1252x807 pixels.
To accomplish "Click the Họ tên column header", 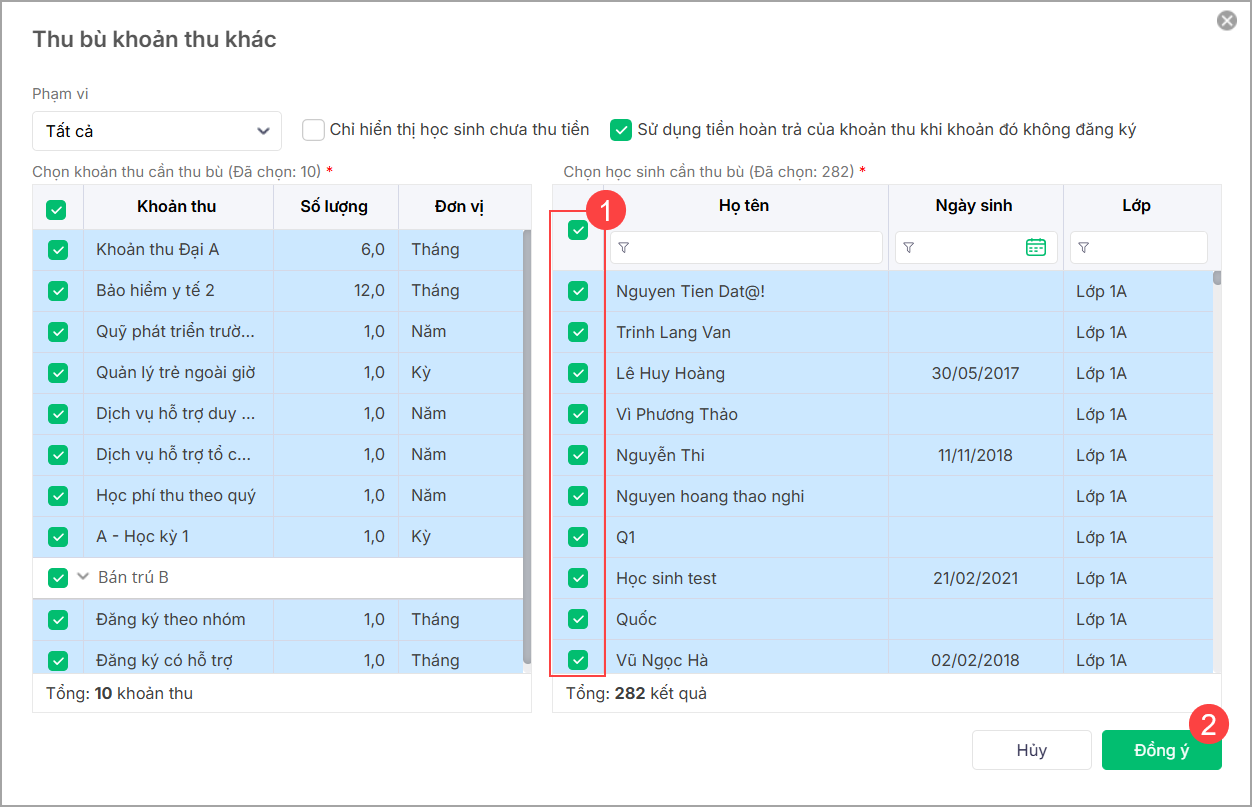I will tap(744, 206).
